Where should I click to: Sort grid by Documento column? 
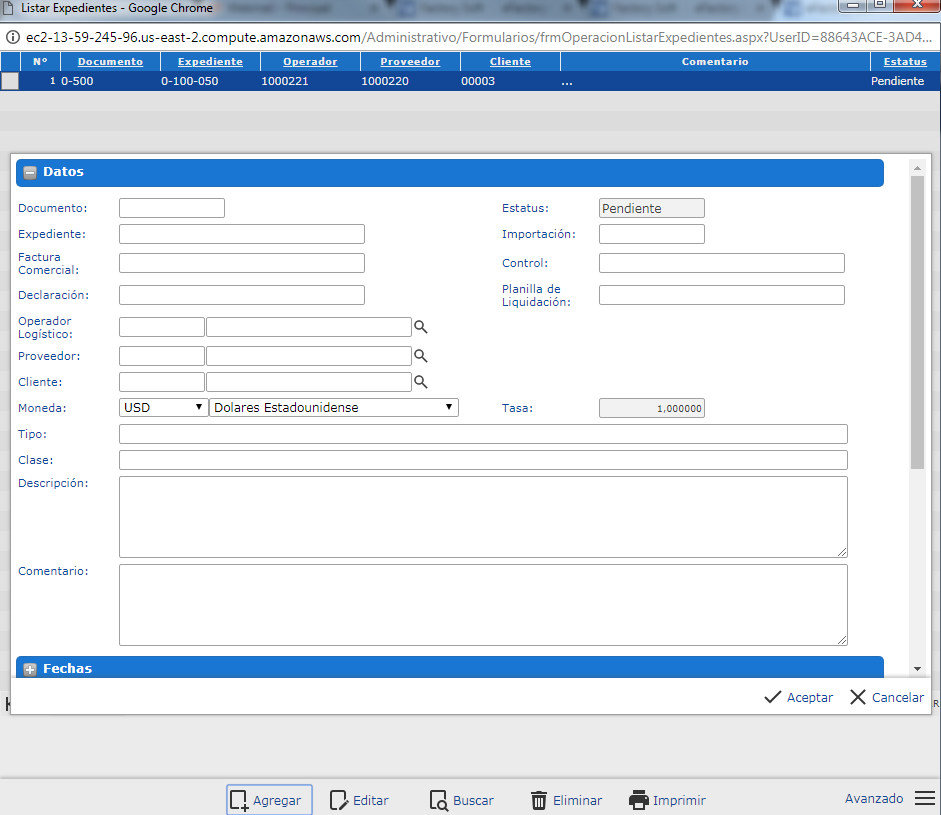tap(110, 61)
